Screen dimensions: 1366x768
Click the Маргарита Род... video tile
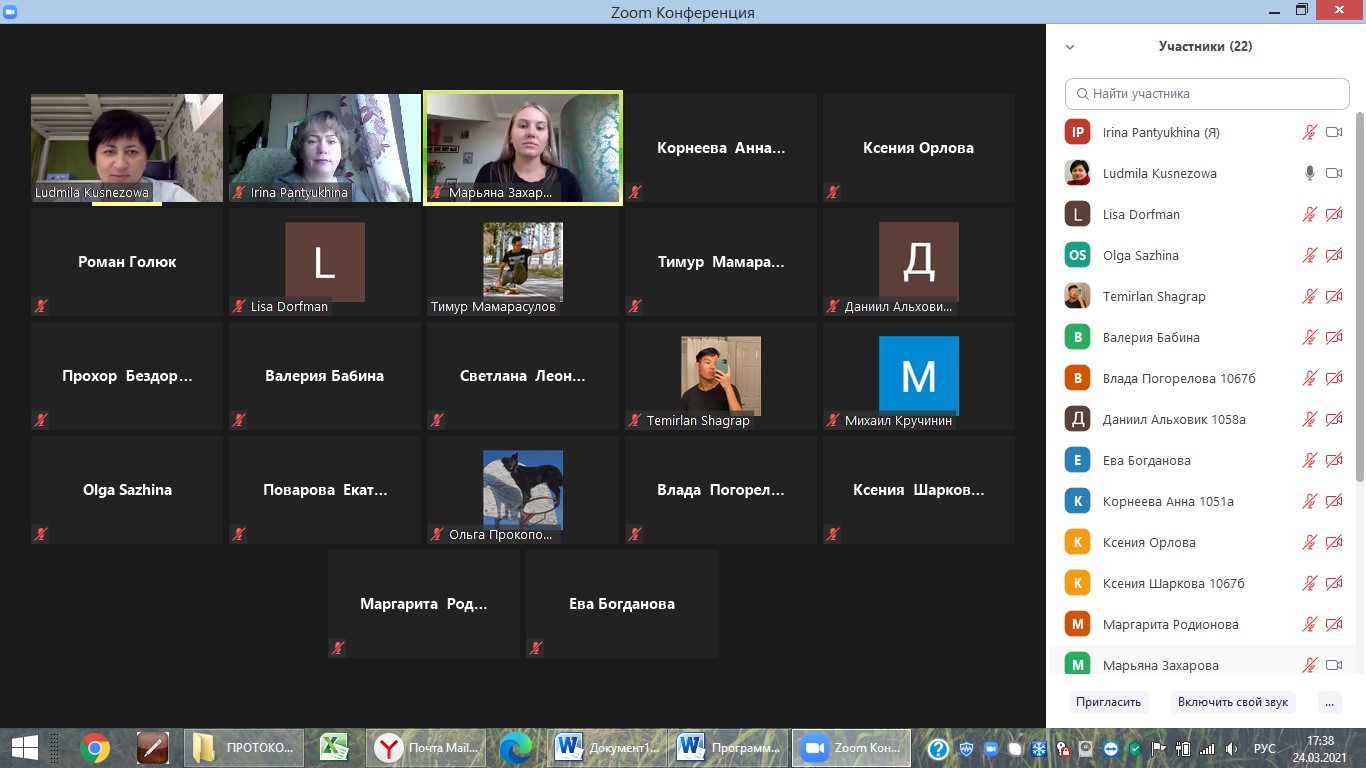point(424,604)
